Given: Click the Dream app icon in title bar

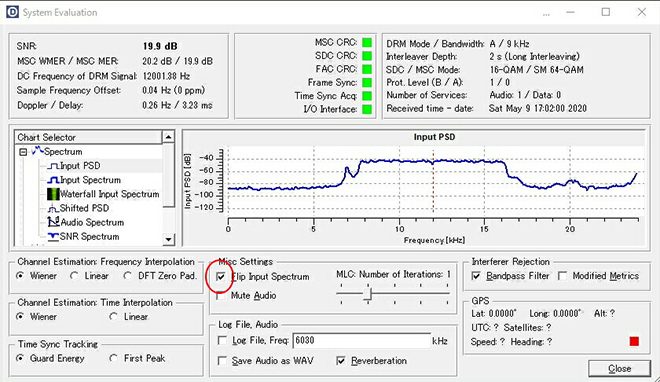Looking at the screenshot, I should coord(12,12).
